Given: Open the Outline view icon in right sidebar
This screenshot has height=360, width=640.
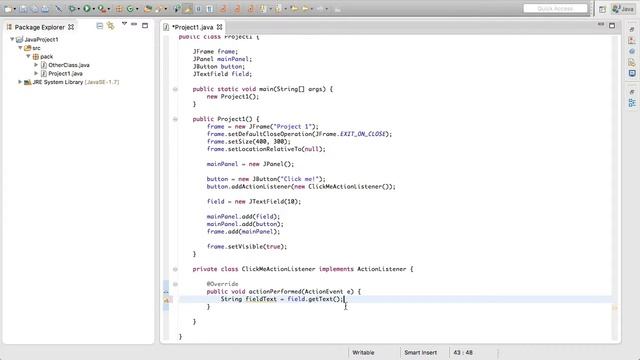Looking at the screenshot, I should coord(632,103).
